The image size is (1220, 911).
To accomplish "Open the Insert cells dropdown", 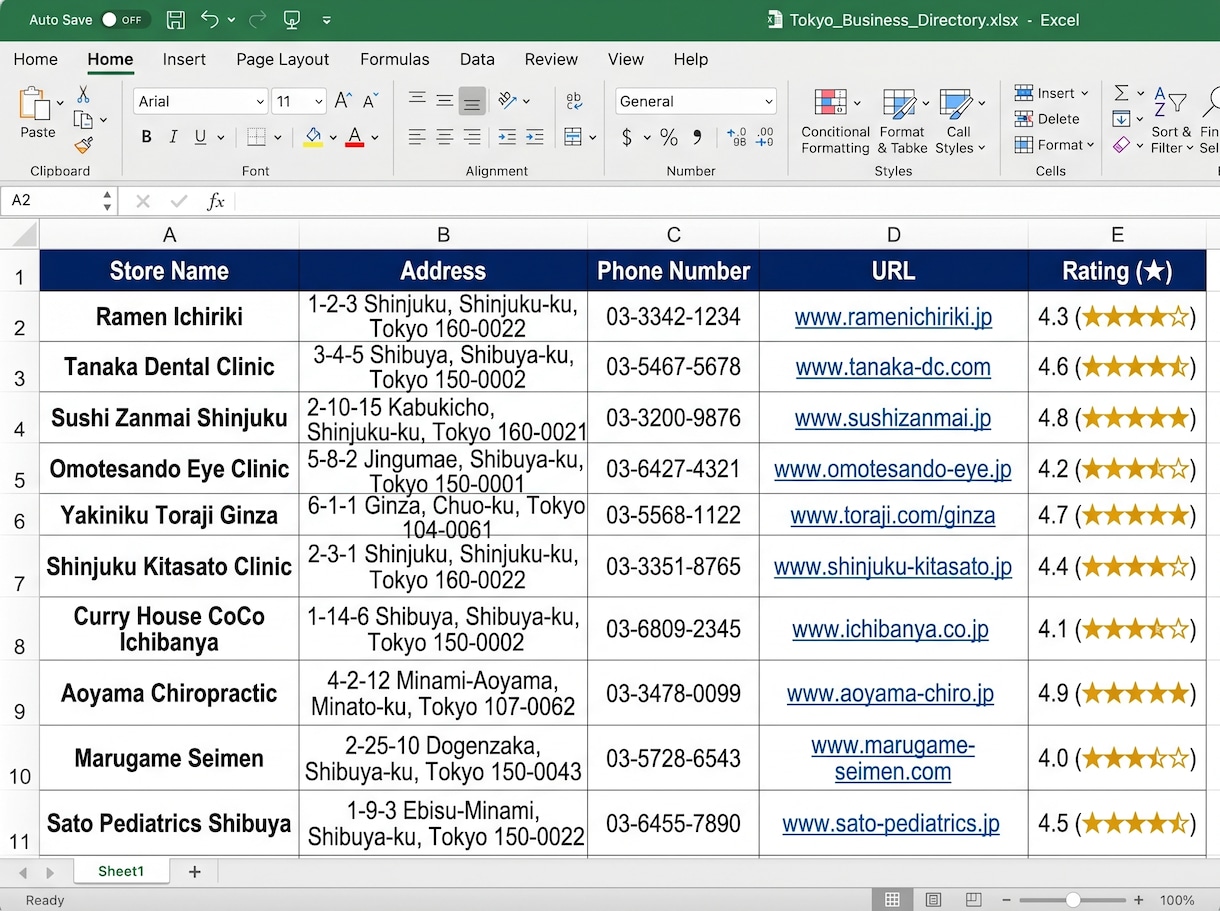I will tap(1051, 93).
